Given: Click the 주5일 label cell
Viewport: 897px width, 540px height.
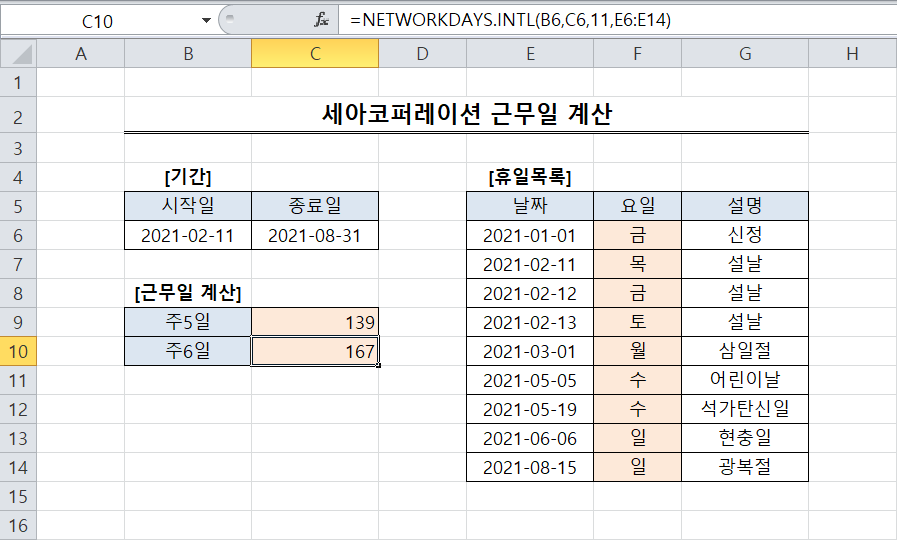Looking at the screenshot, I should click(188, 322).
